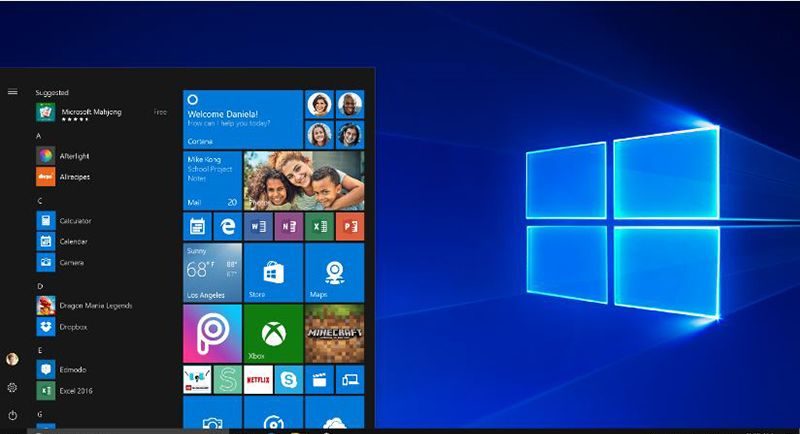Open the PicsArt tile
800x434 pixels.
pos(212,334)
